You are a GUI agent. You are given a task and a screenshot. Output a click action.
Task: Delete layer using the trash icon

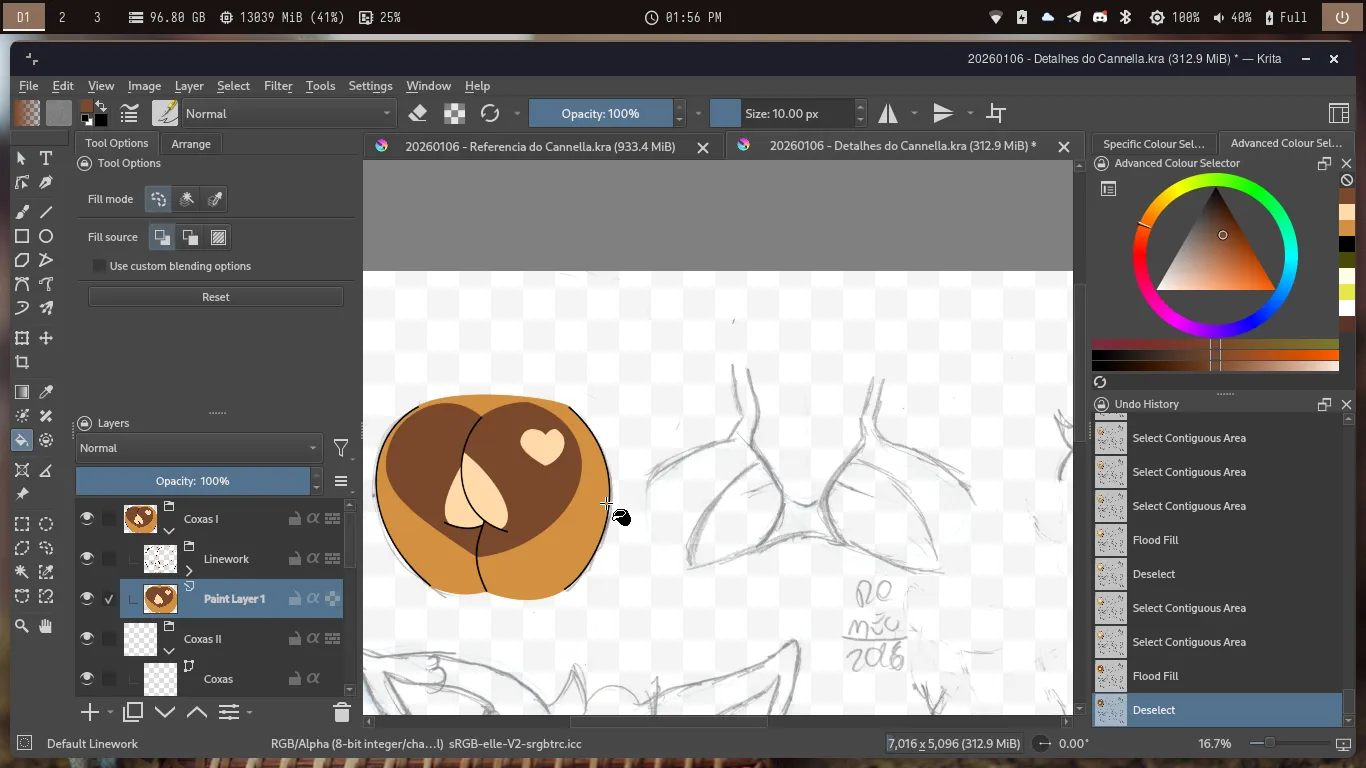tap(341, 712)
